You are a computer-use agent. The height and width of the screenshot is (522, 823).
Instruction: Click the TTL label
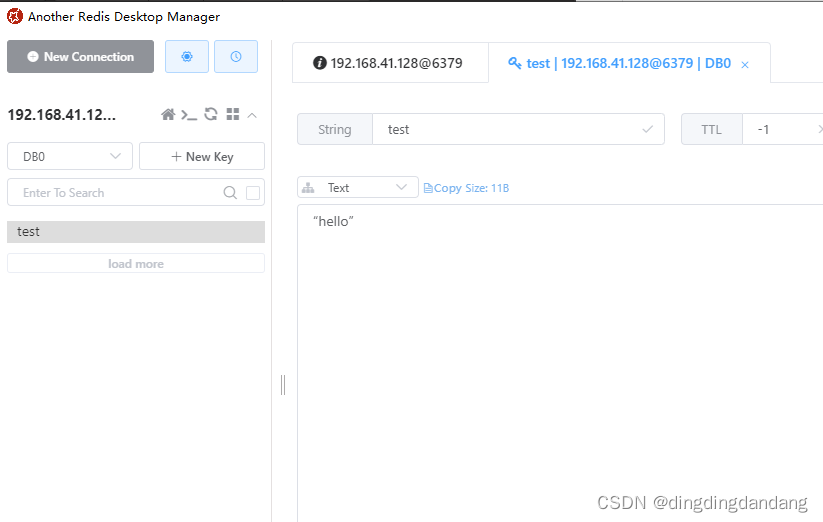point(712,130)
